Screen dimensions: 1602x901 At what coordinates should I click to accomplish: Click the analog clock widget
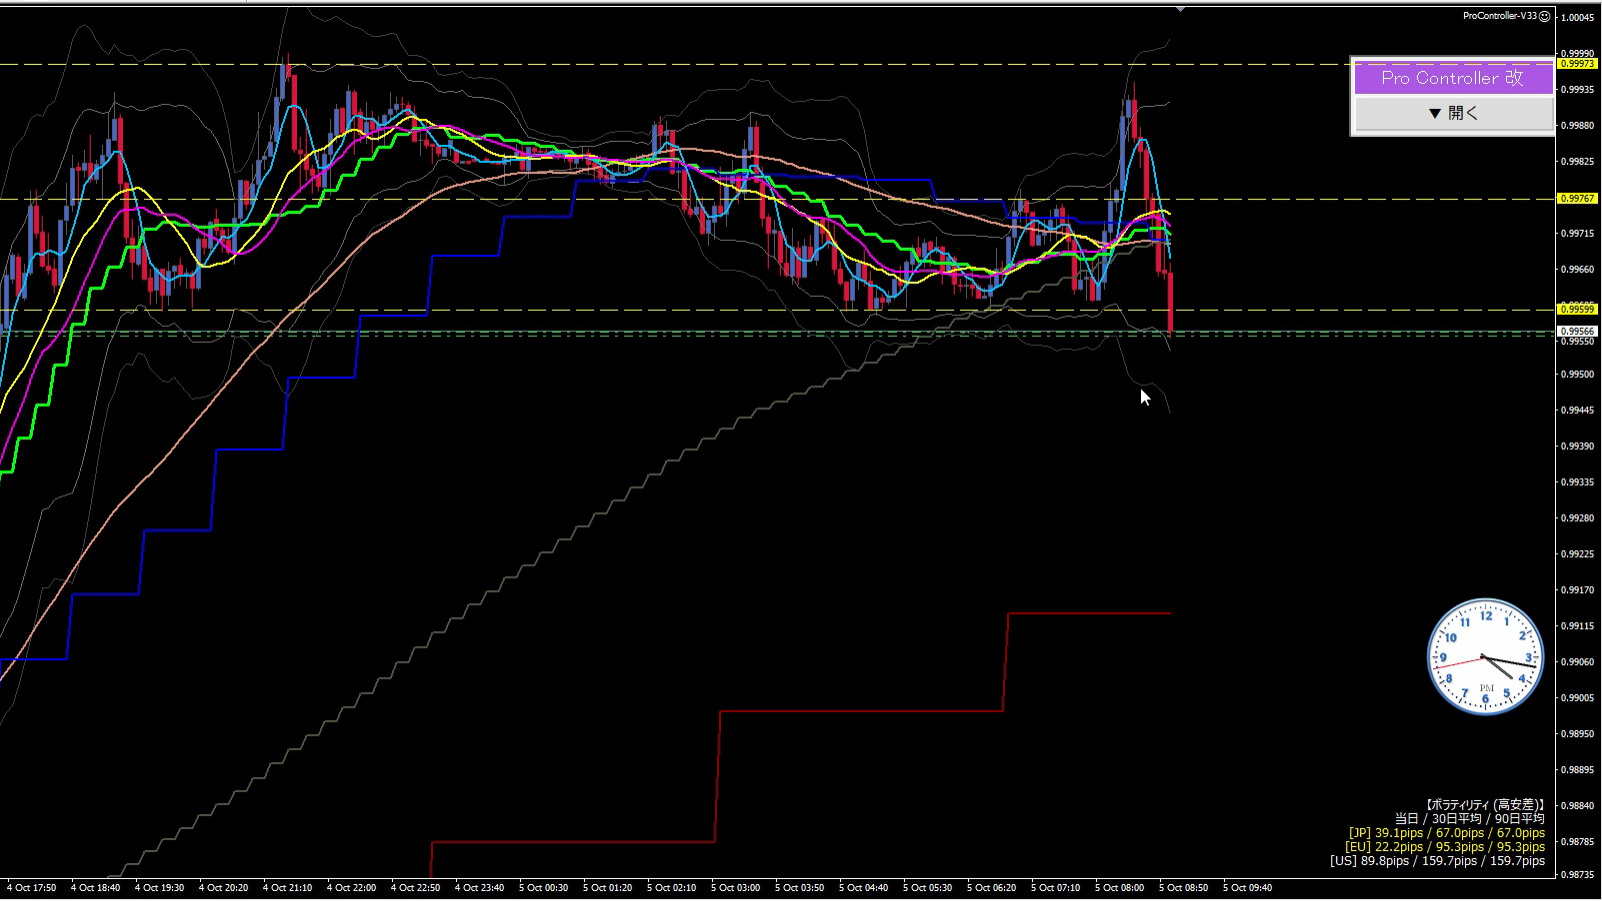coord(1485,657)
